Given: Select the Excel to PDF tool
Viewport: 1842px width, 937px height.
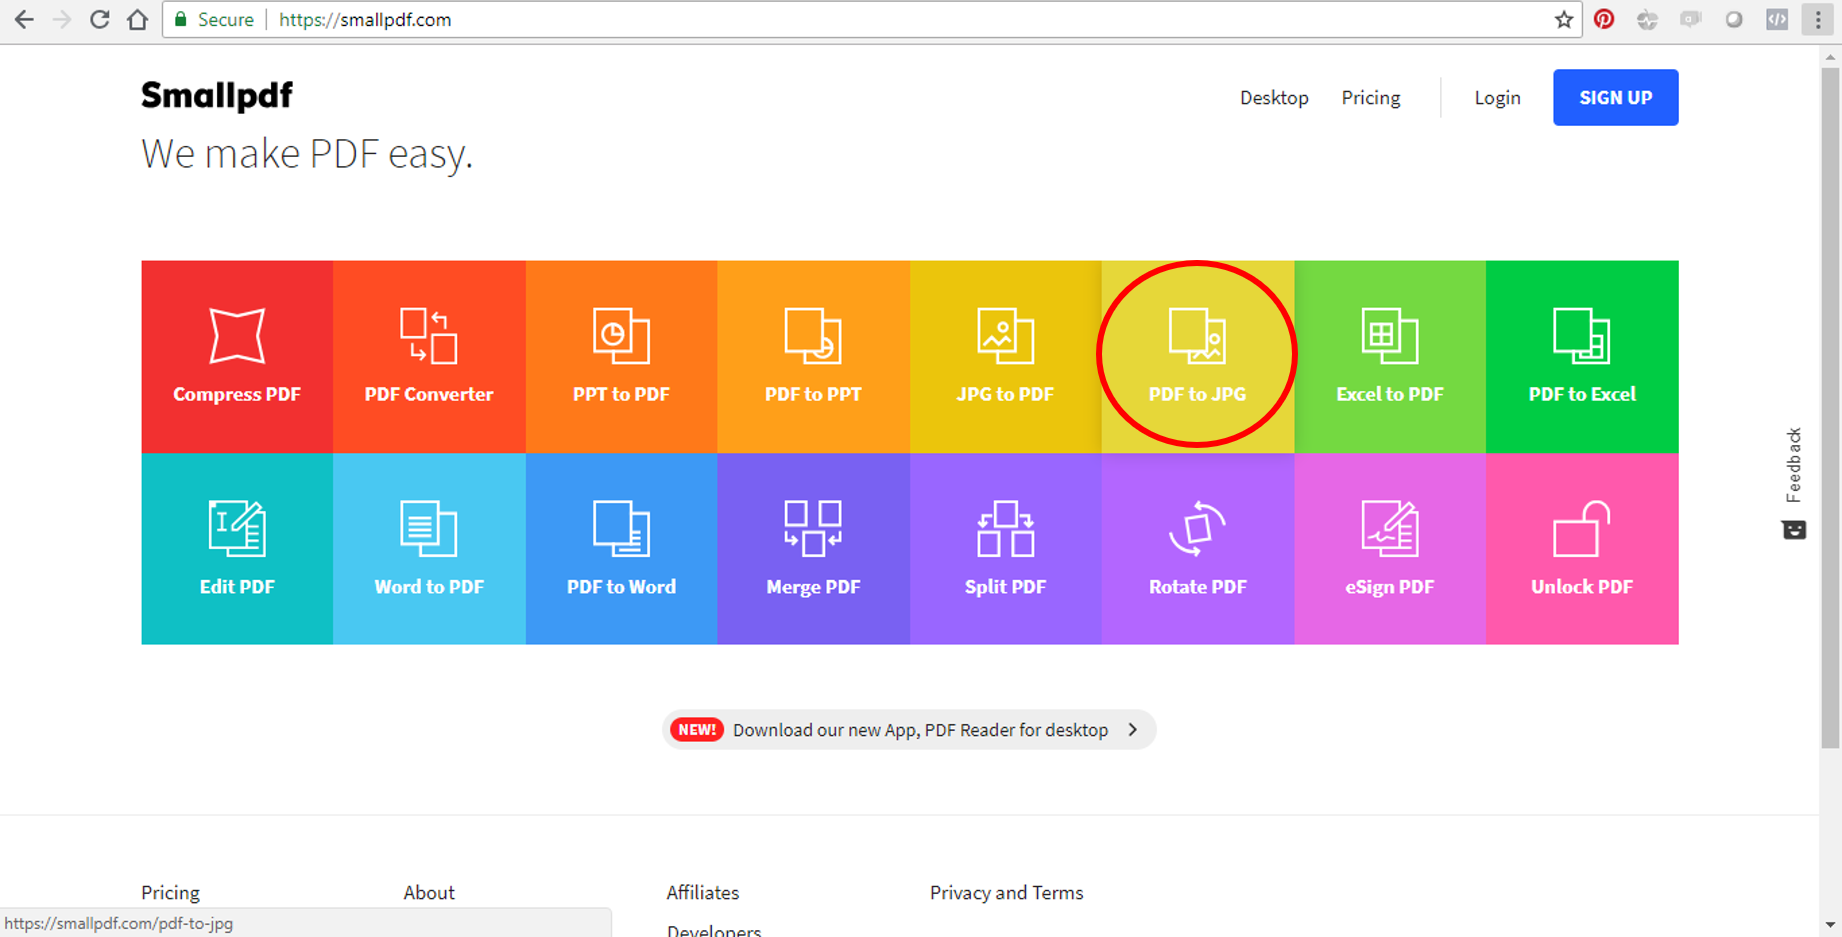Looking at the screenshot, I should [x=1389, y=356].
